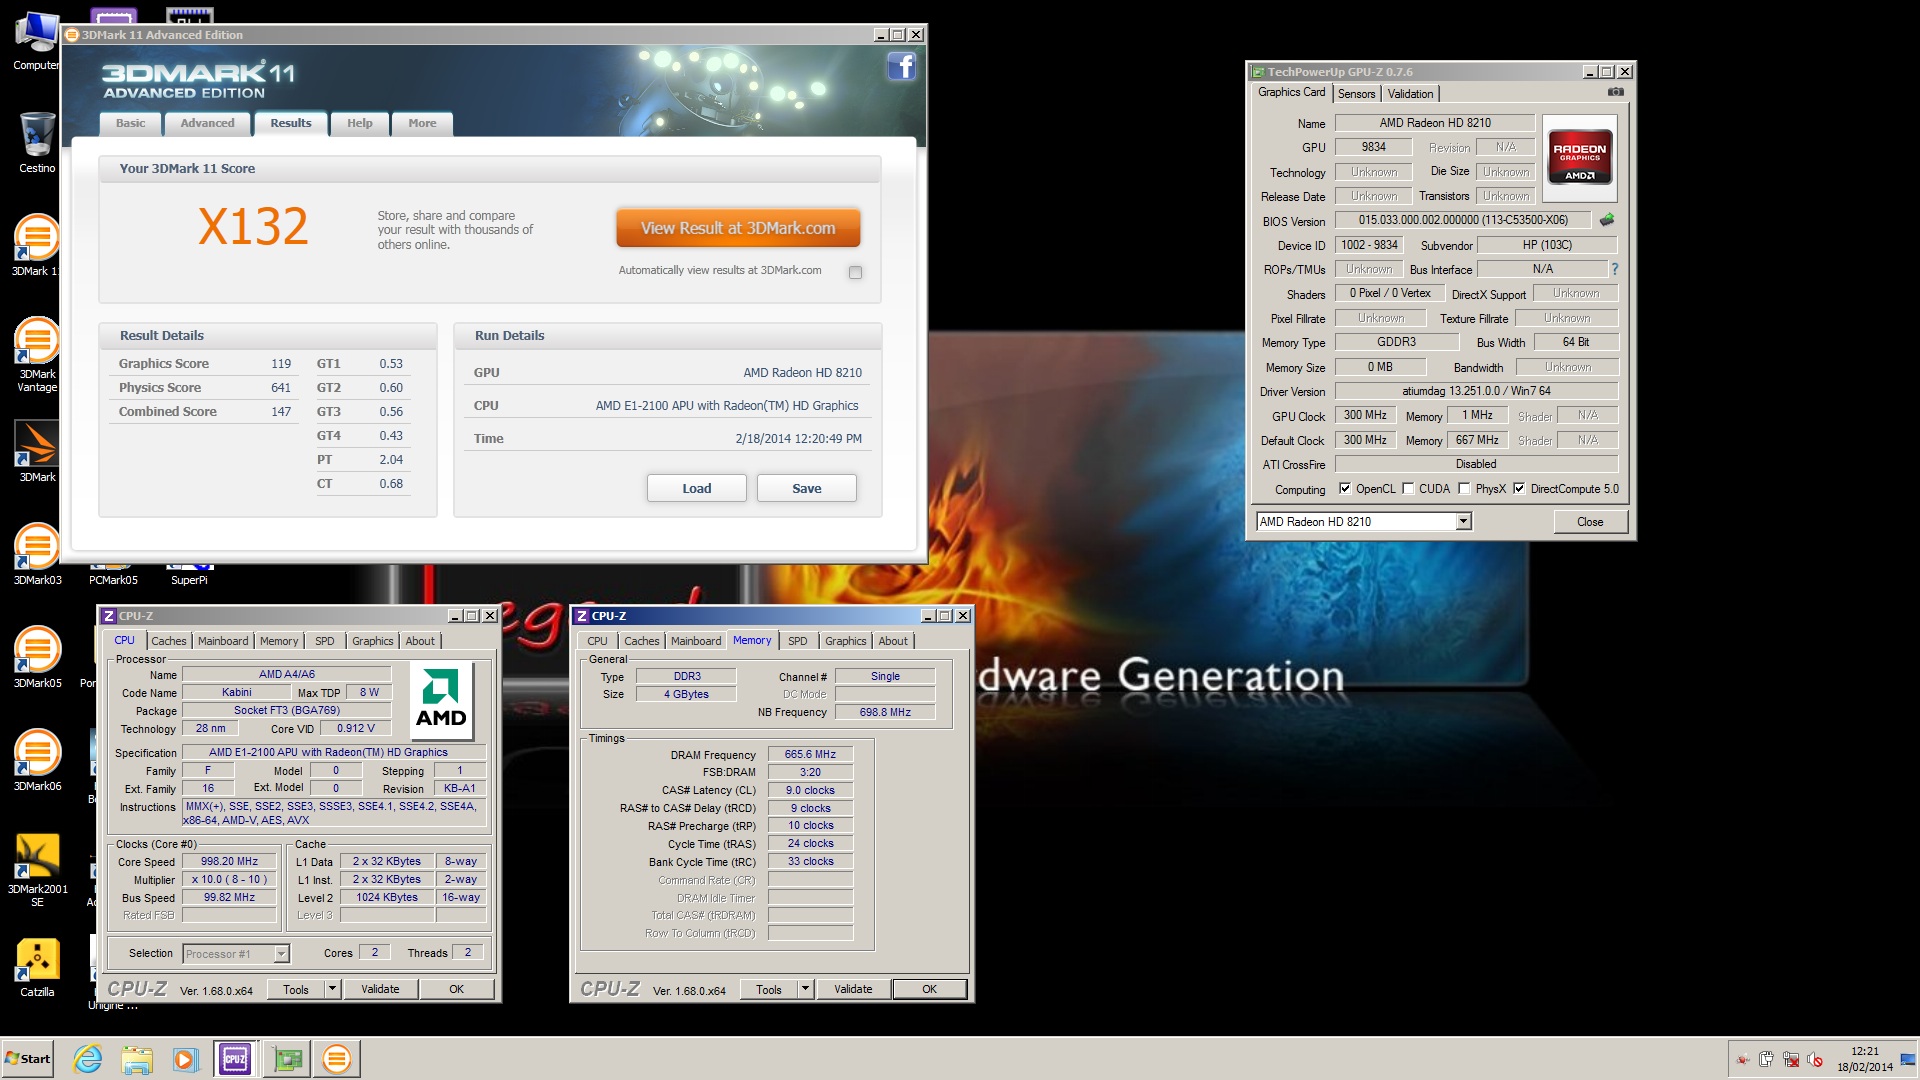Click the GPU-Z screenshot camera icon
The width and height of the screenshot is (1920, 1080).
click(x=1615, y=92)
